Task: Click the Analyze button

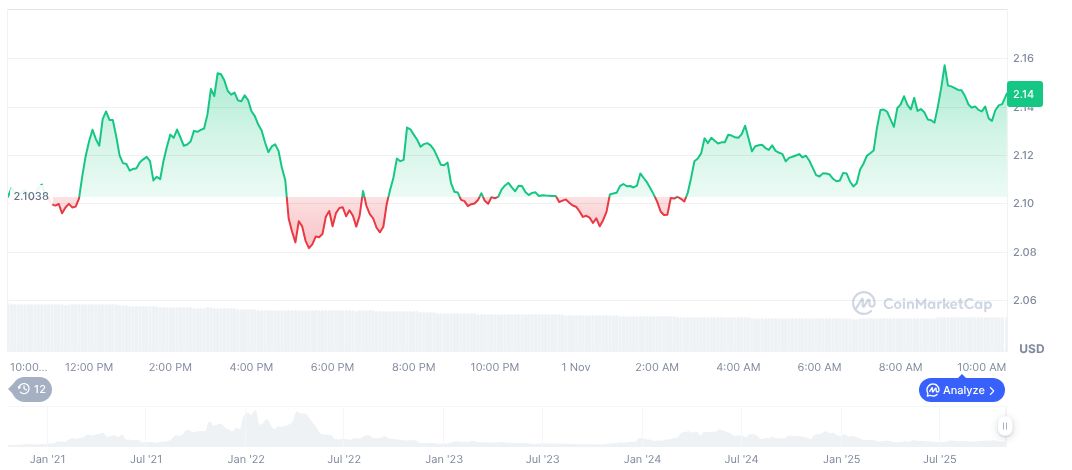Action: pos(961,390)
